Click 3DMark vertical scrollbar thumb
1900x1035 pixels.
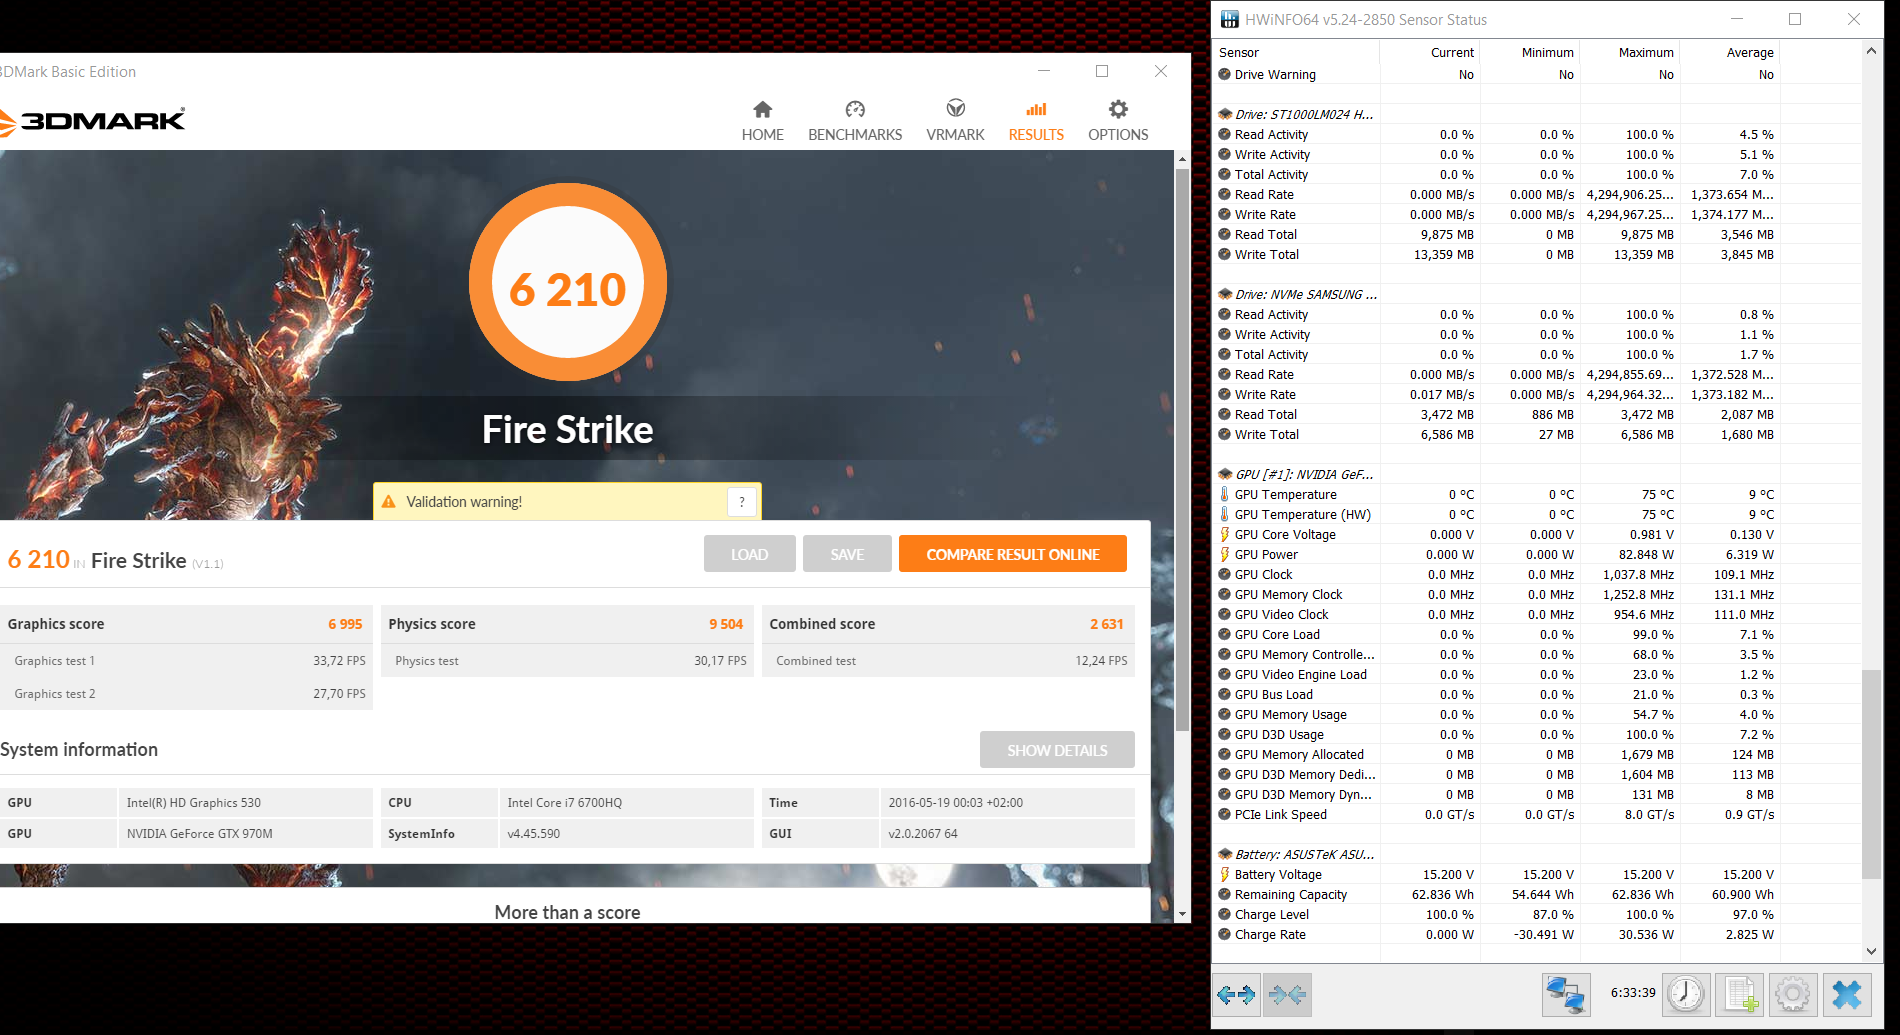[x=1182, y=449]
